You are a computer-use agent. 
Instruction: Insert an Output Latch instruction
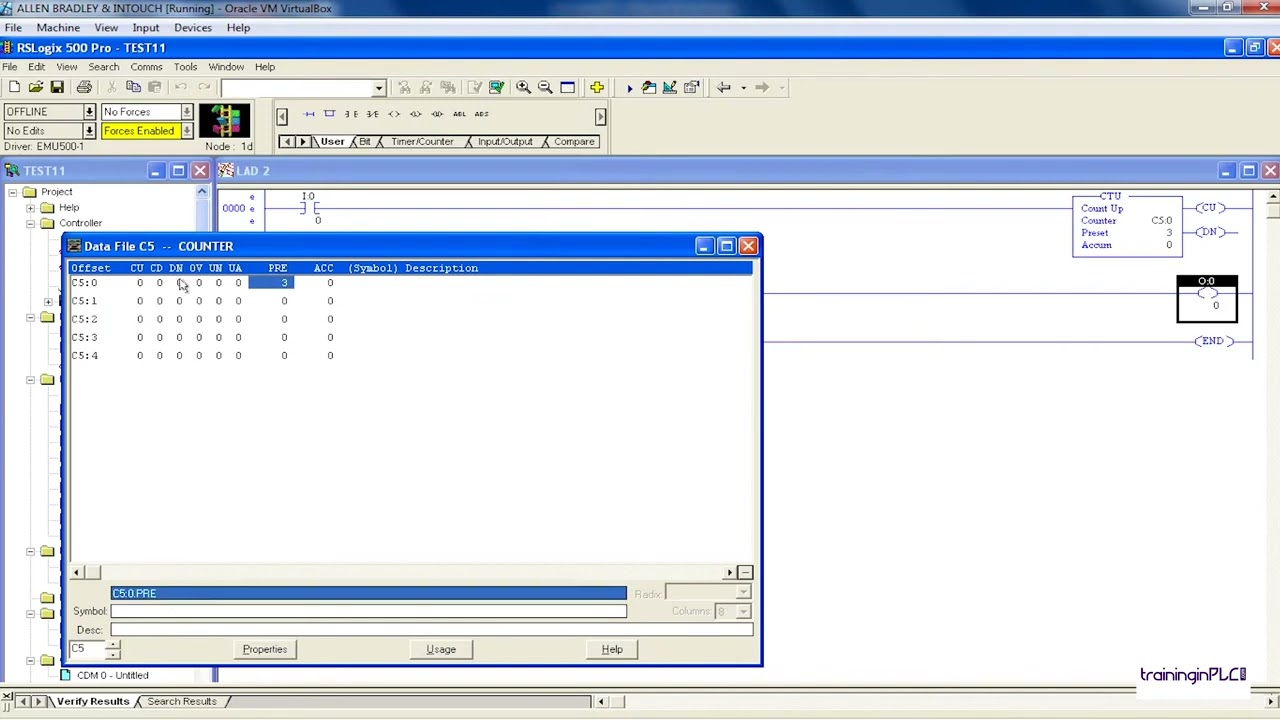[416, 114]
